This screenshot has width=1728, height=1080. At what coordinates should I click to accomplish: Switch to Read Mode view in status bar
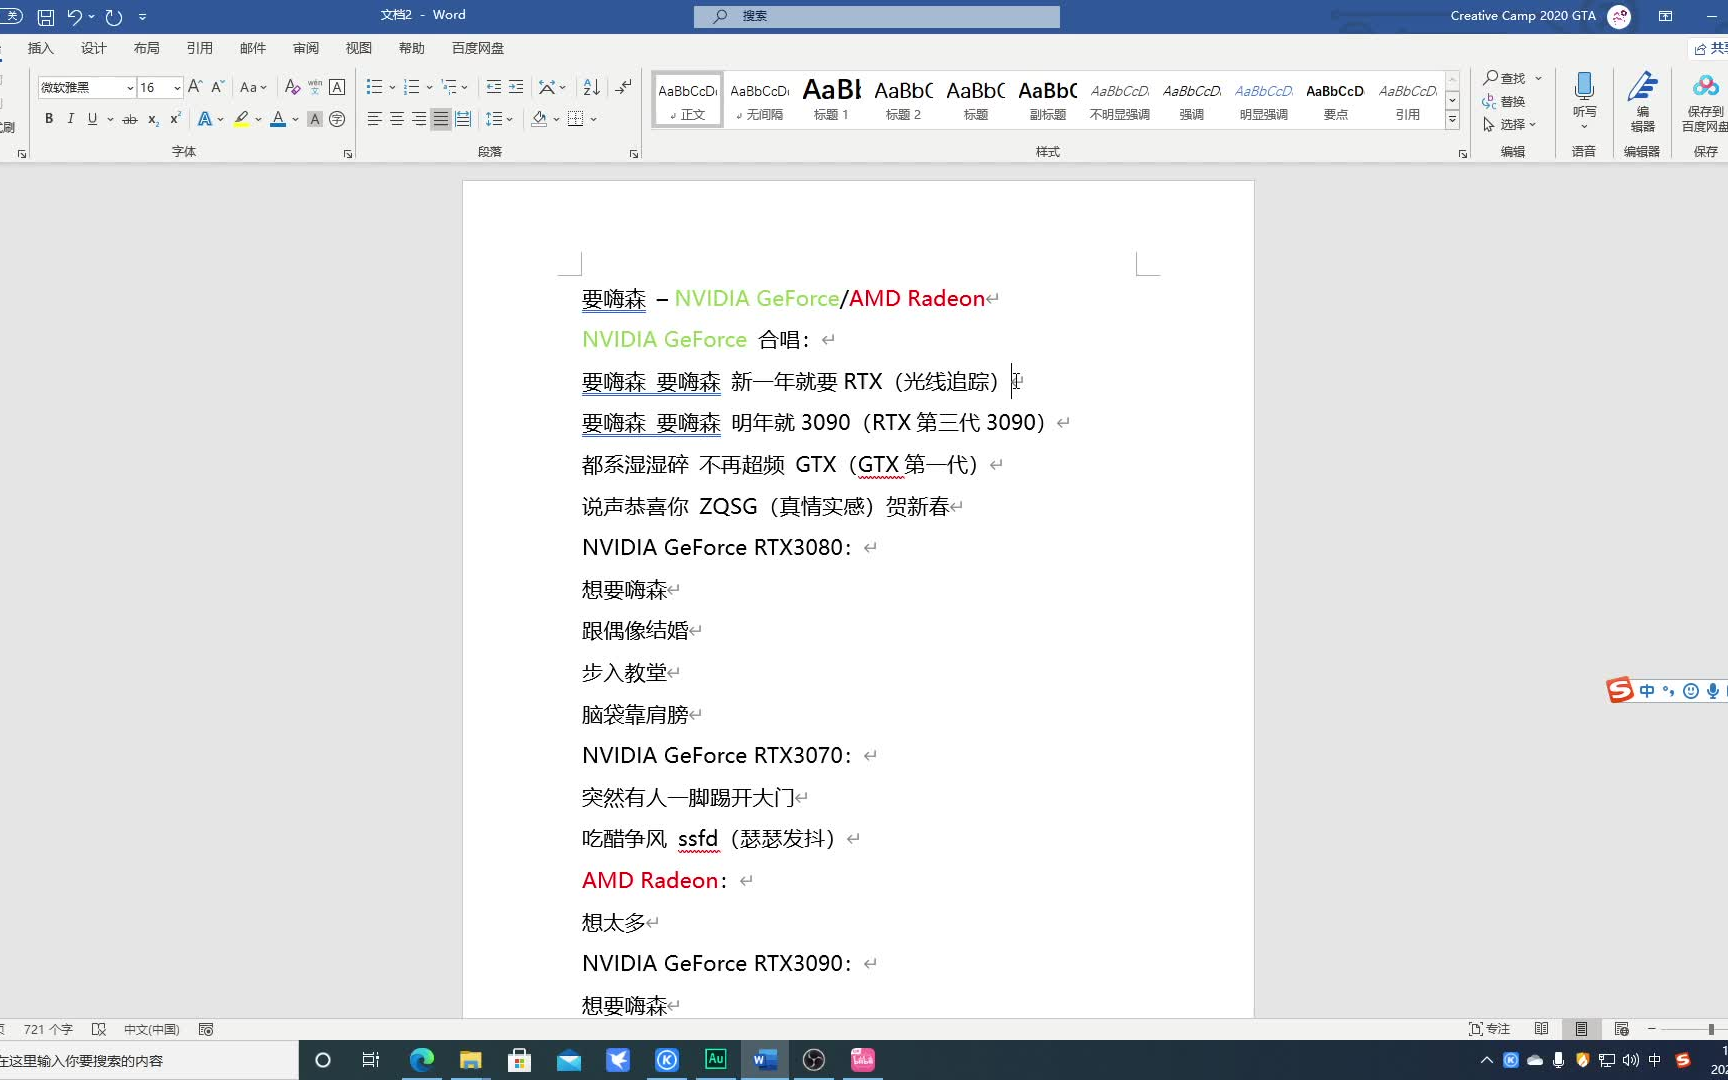[x=1541, y=1029]
